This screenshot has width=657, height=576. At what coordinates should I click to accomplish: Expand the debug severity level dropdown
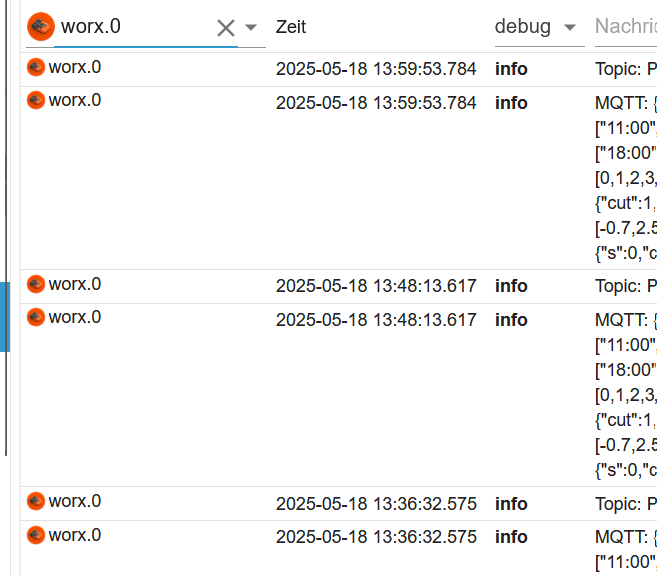[x=570, y=27]
